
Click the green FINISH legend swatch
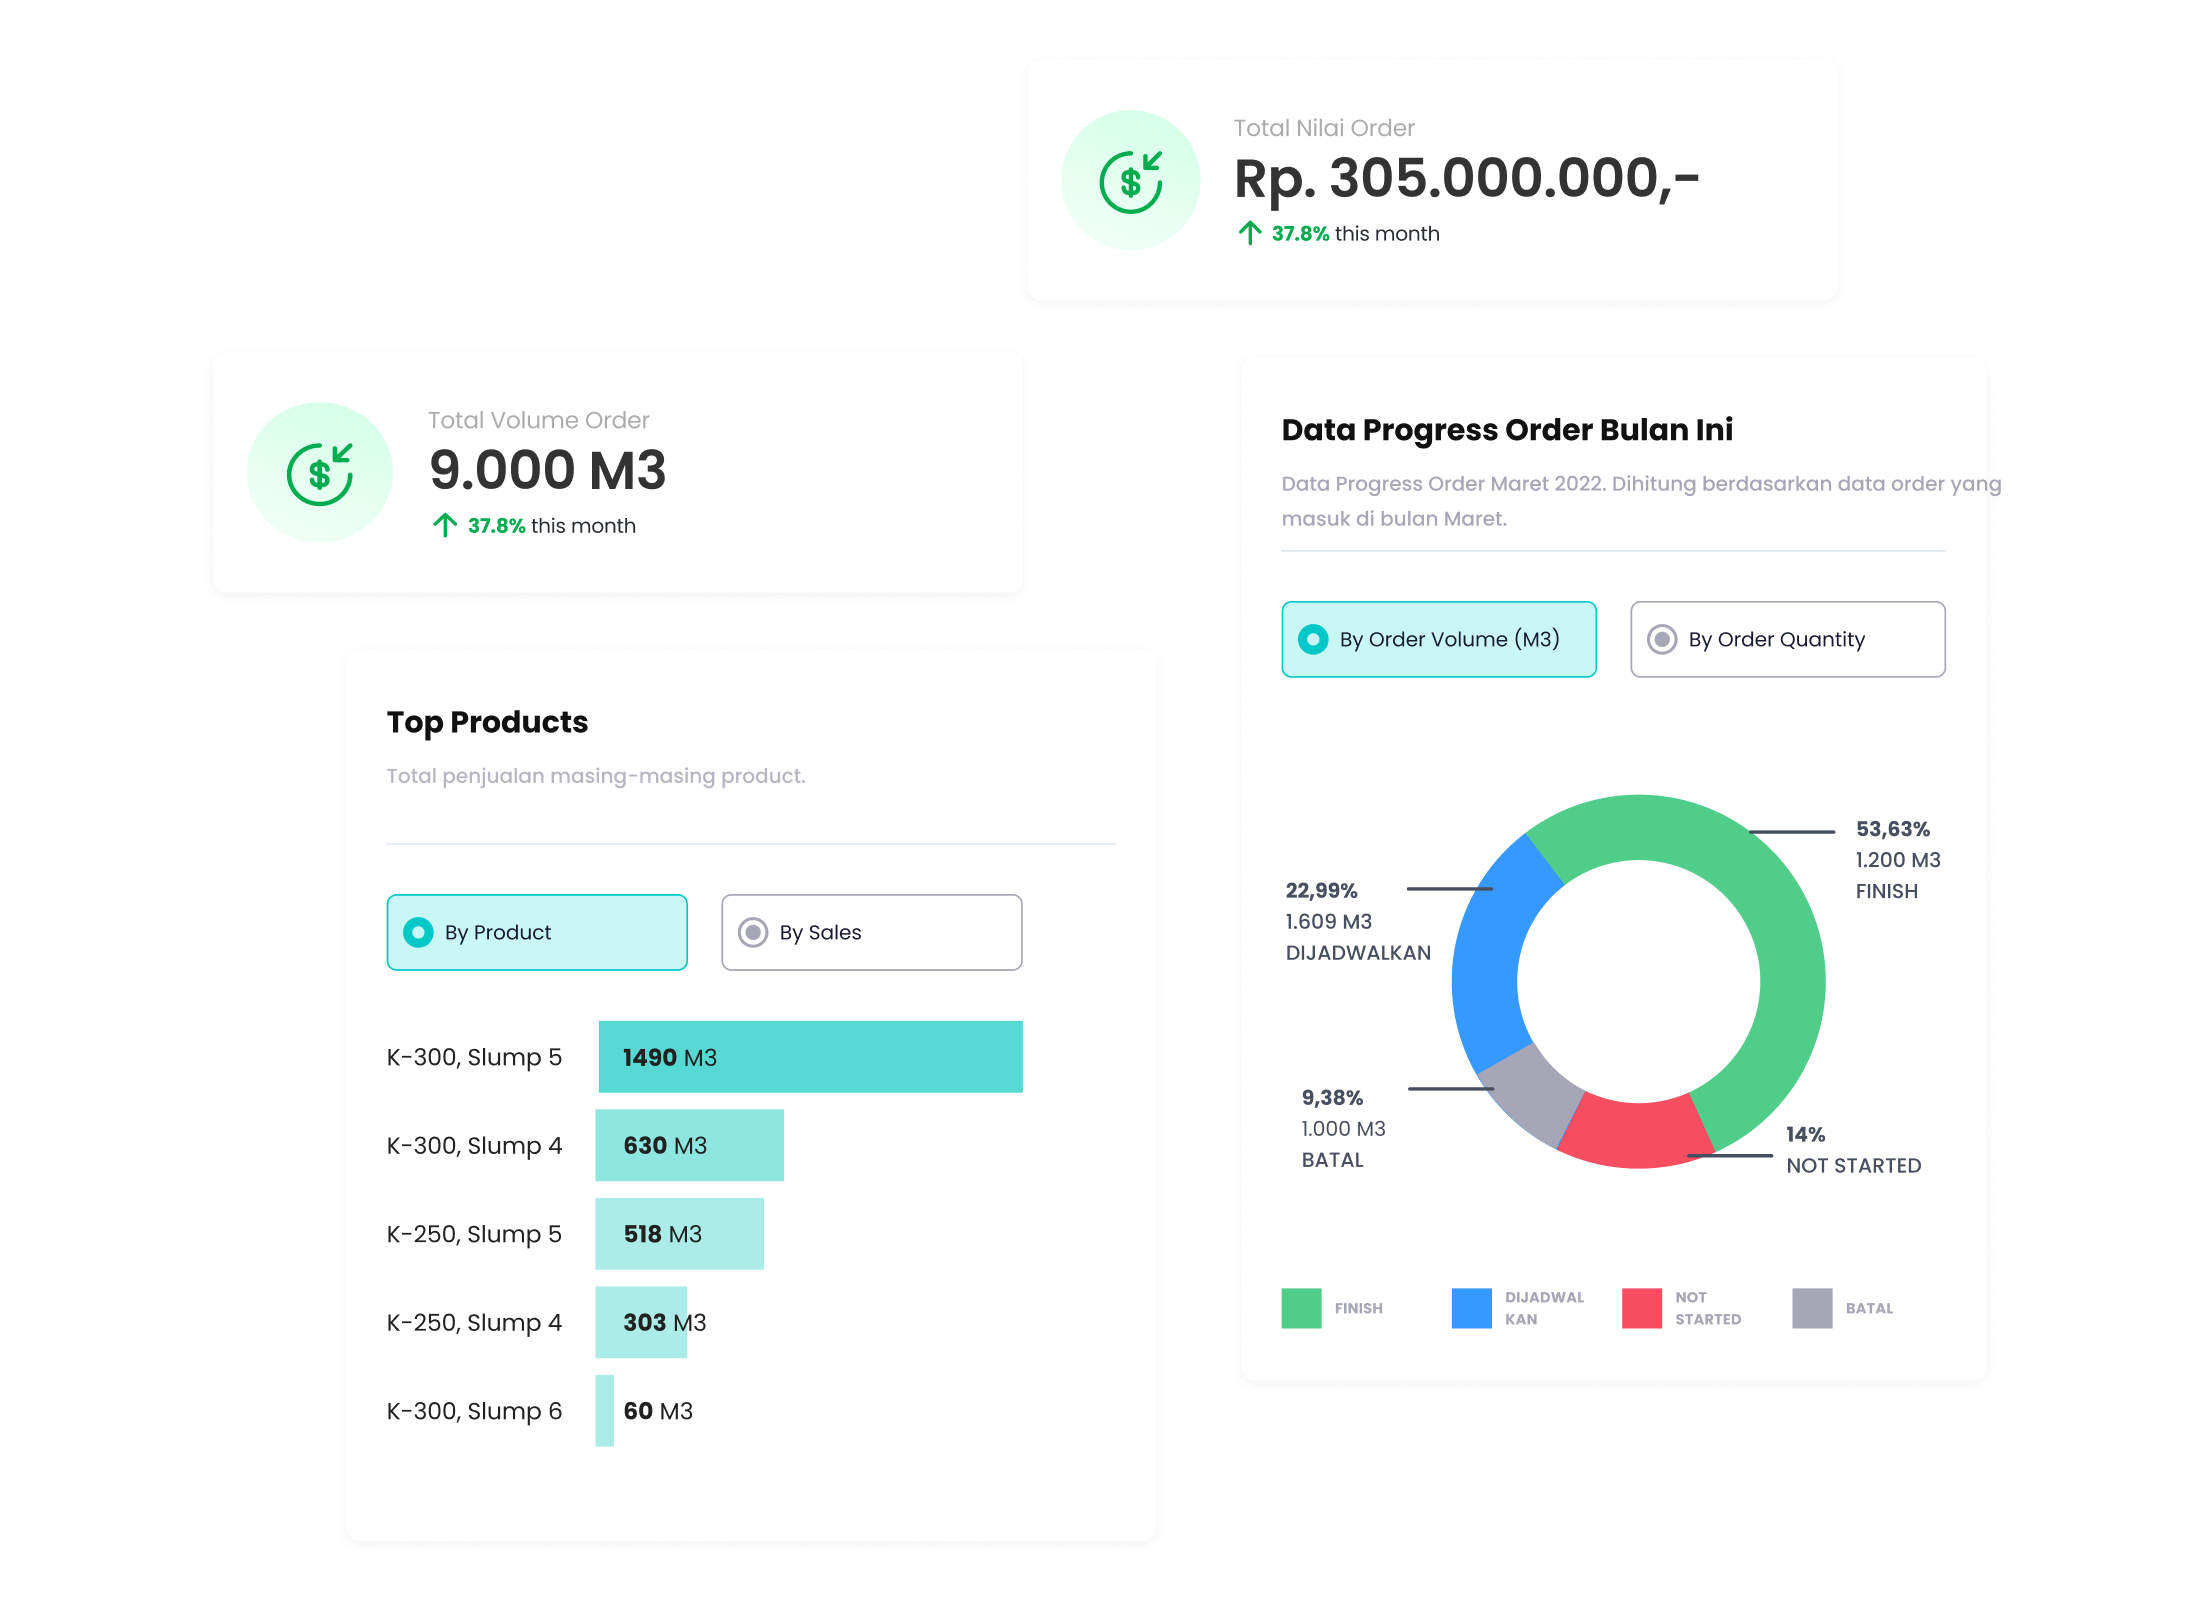1301,1307
